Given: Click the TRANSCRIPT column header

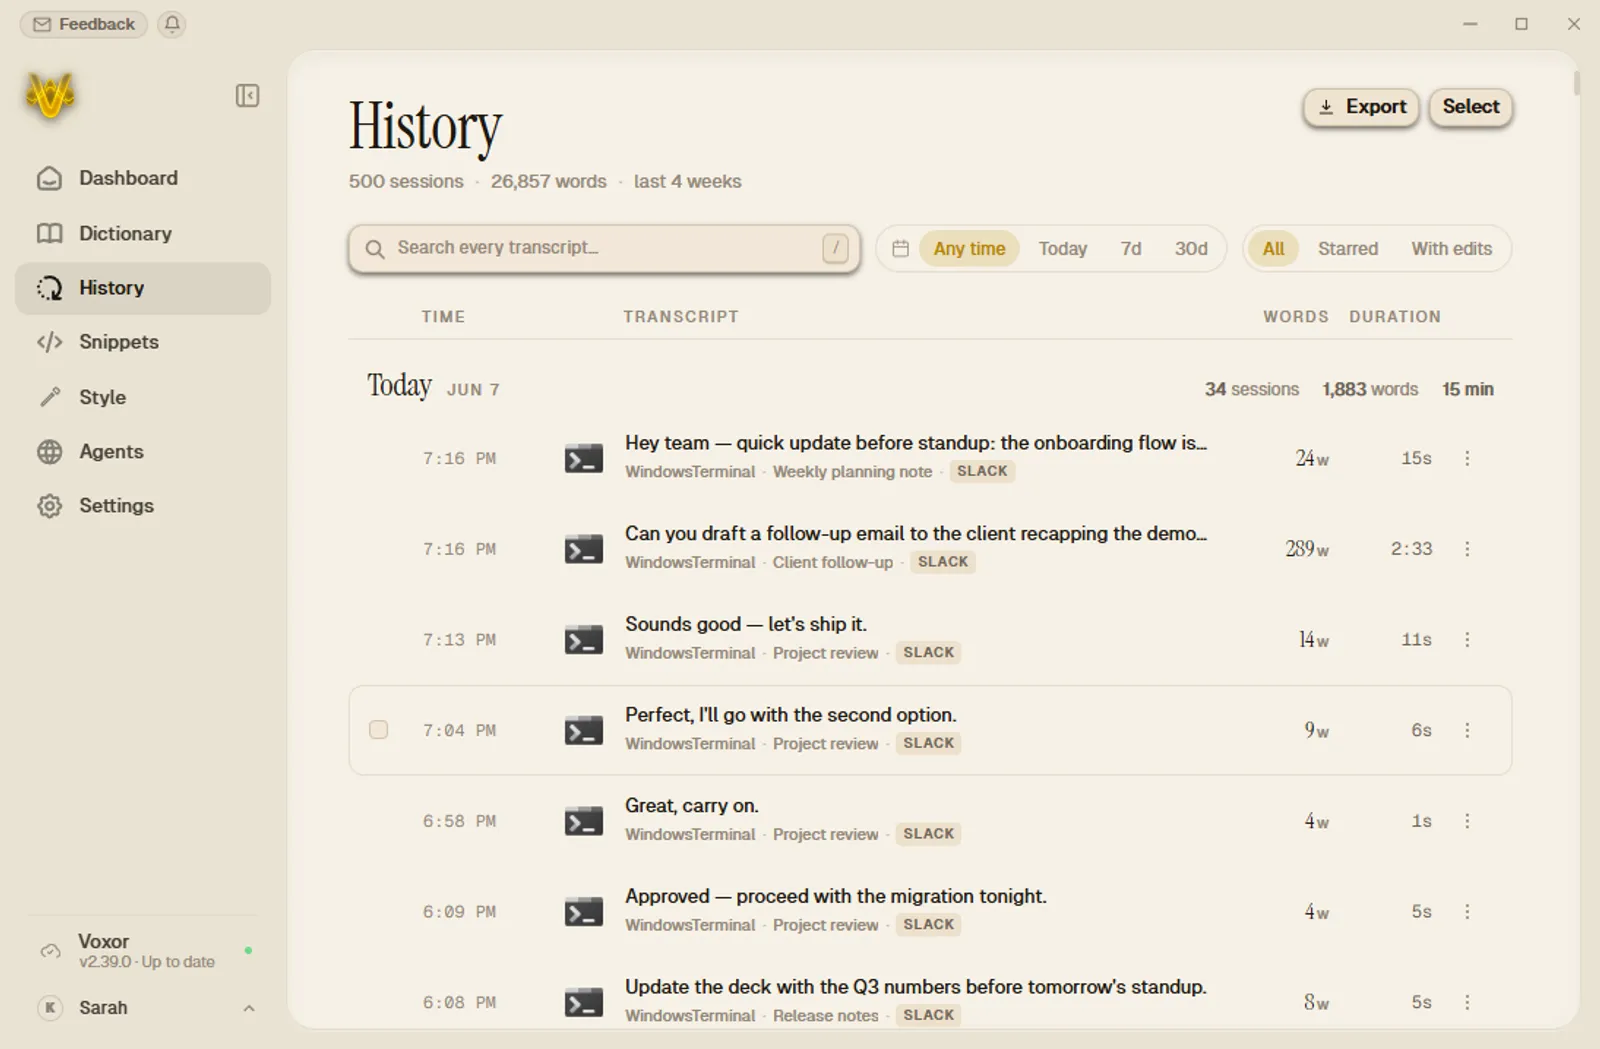Looking at the screenshot, I should pyautogui.click(x=681, y=317).
